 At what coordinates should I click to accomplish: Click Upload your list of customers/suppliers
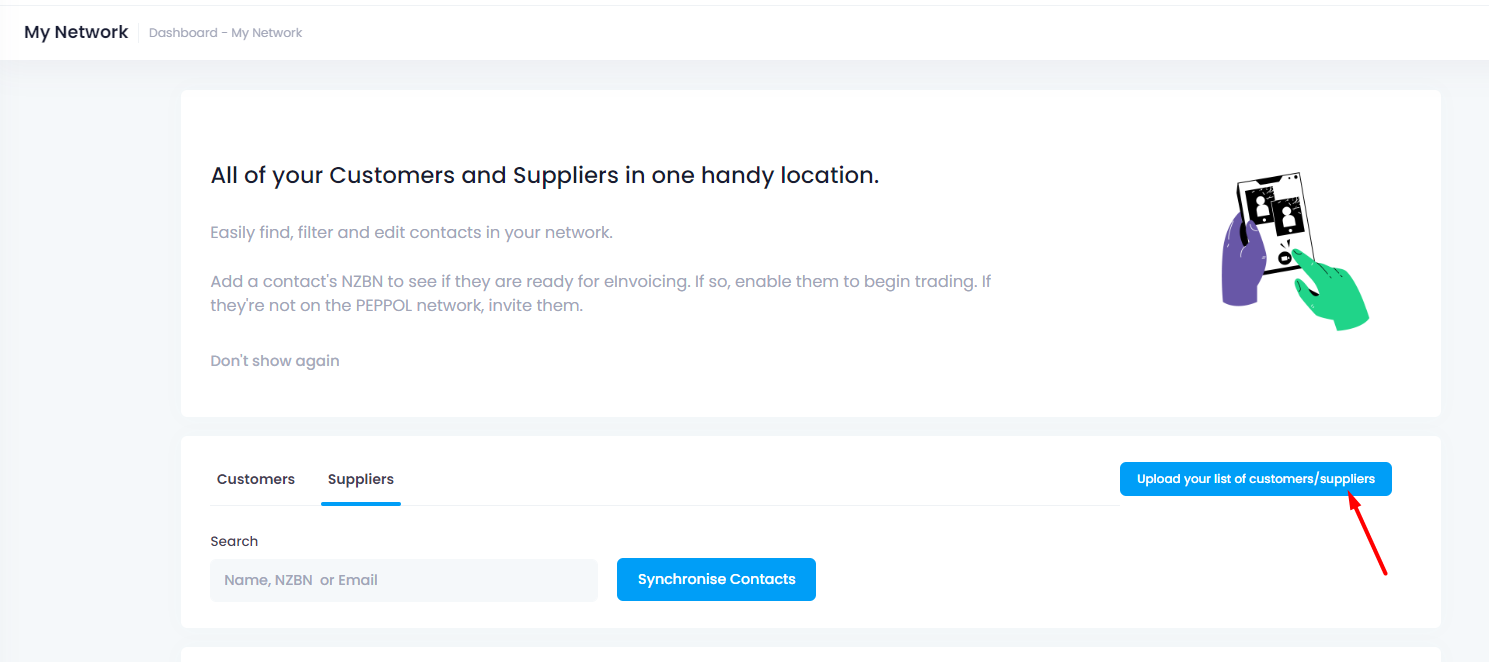coord(1256,479)
